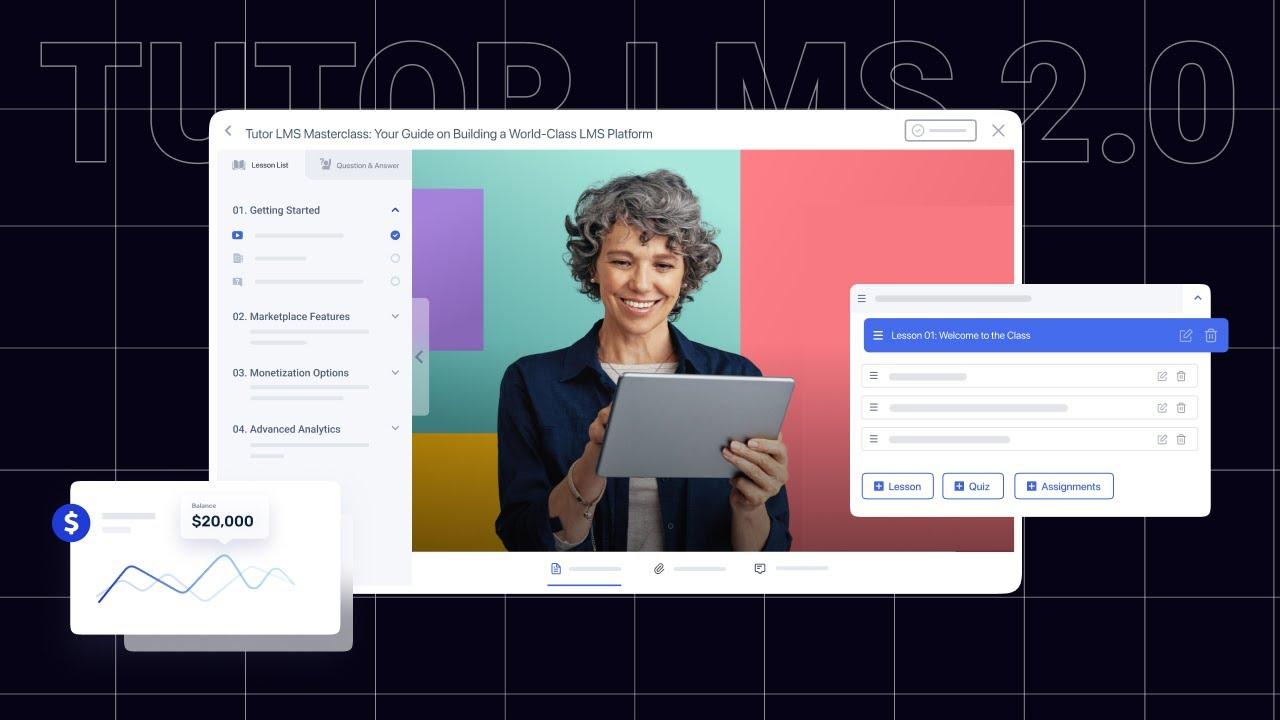This screenshot has height=720, width=1280.
Task: Open the attachments paperclip tab
Action: [x=690, y=569]
